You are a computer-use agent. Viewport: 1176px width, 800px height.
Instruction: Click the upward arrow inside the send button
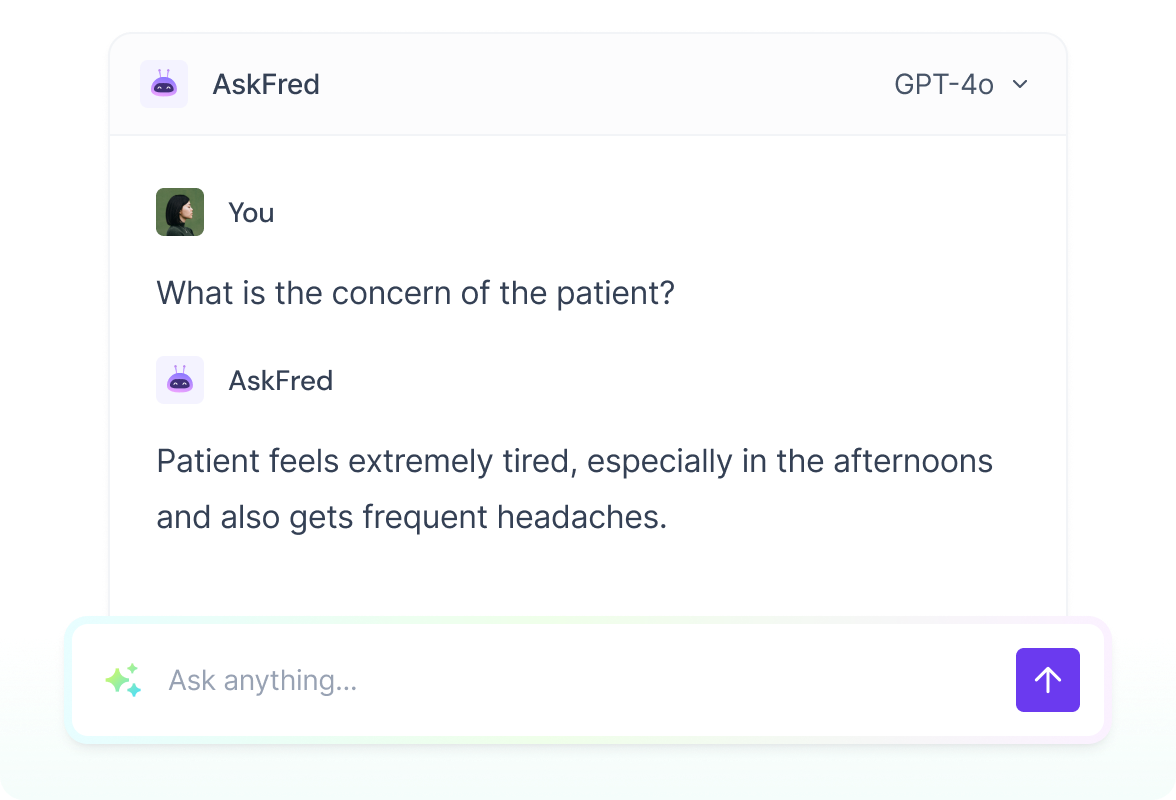pyautogui.click(x=1048, y=680)
